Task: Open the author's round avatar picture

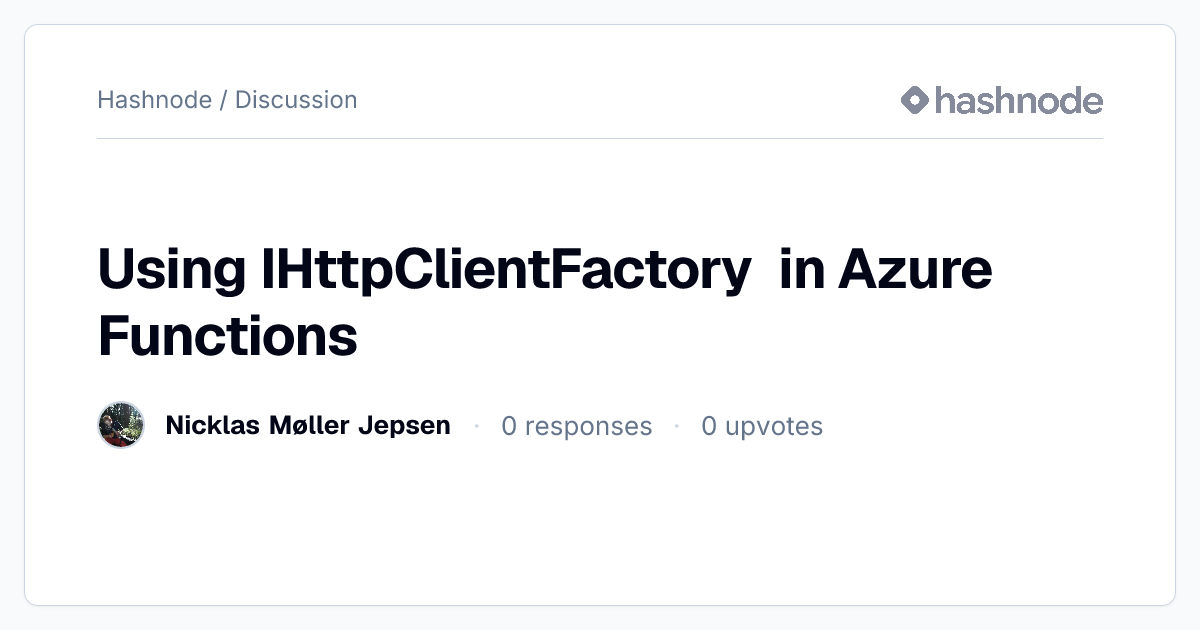Action: click(121, 426)
